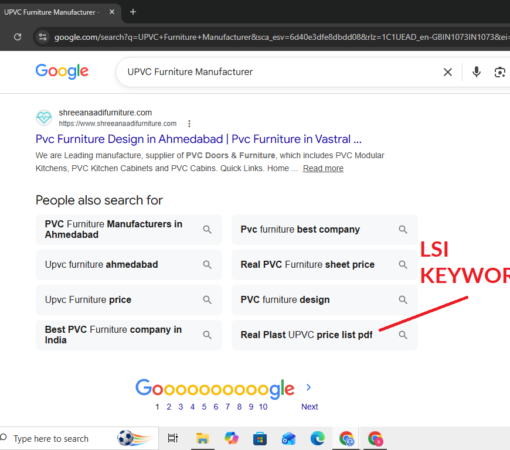Click shreeanaadifurniture.com site name

105,113
